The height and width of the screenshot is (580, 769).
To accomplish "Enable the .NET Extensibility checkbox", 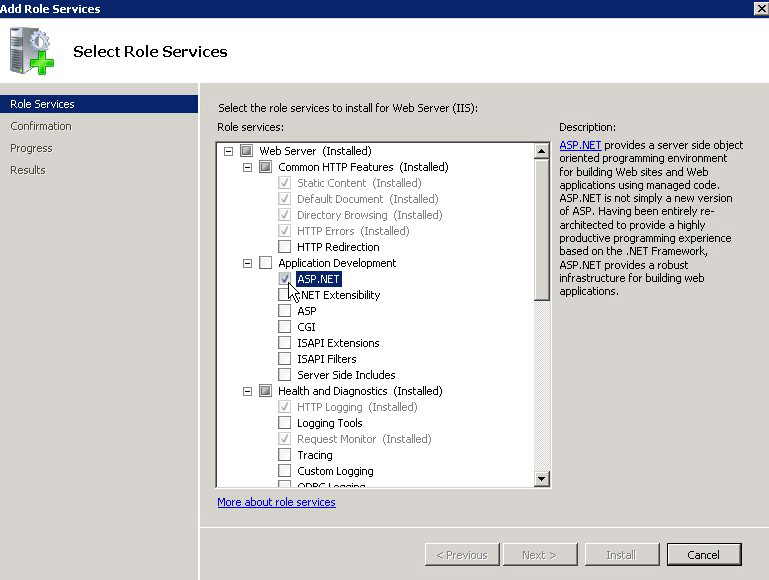I will coord(284,295).
